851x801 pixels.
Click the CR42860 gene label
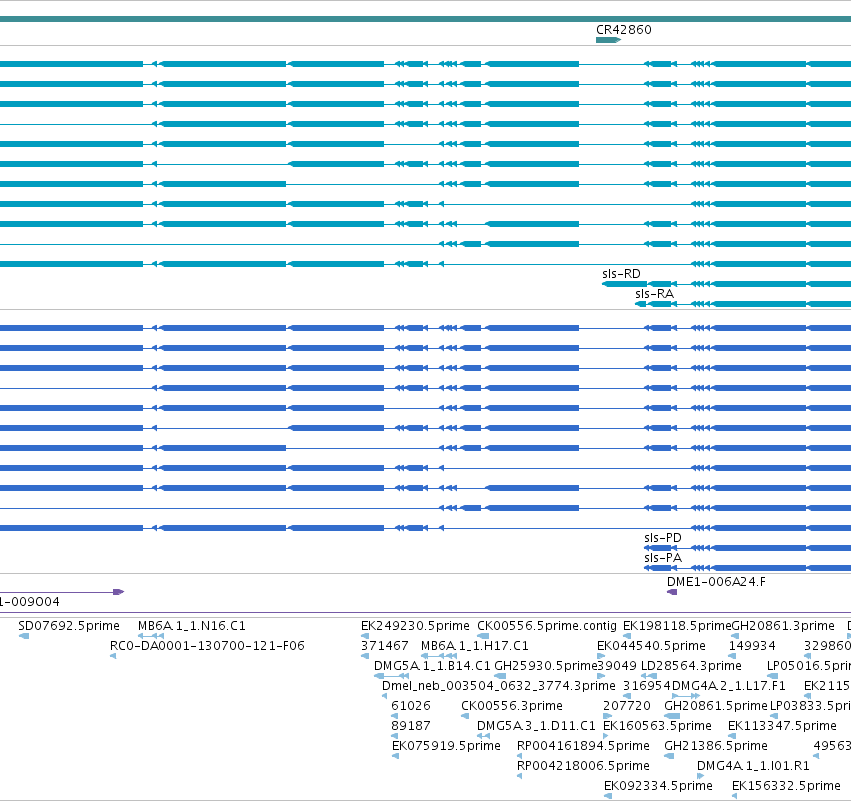[x=624, y=30]
